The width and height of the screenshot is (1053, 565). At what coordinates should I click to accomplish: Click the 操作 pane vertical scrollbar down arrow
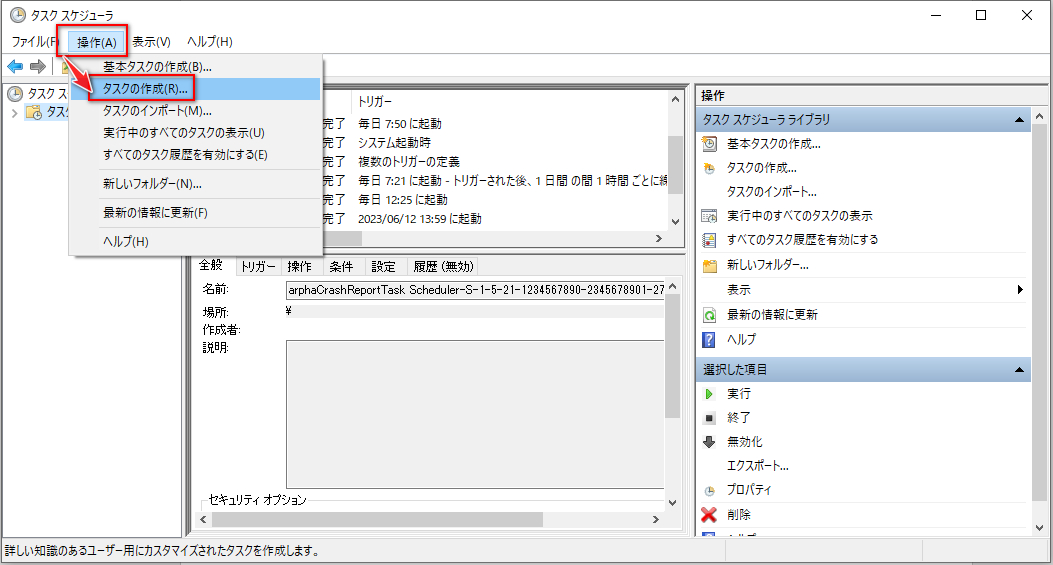pos(1040,528)
